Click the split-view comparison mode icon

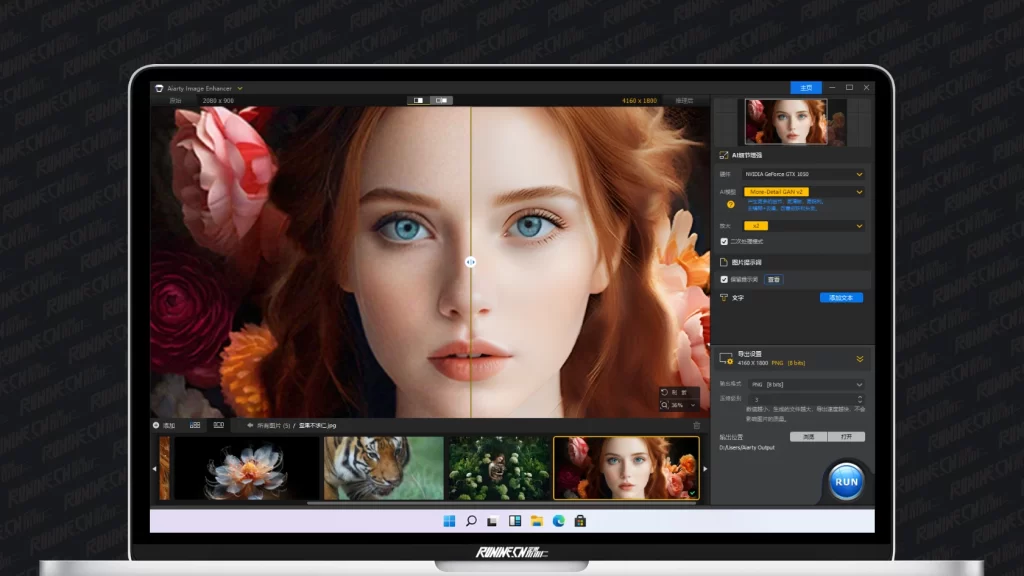[418, 100]
